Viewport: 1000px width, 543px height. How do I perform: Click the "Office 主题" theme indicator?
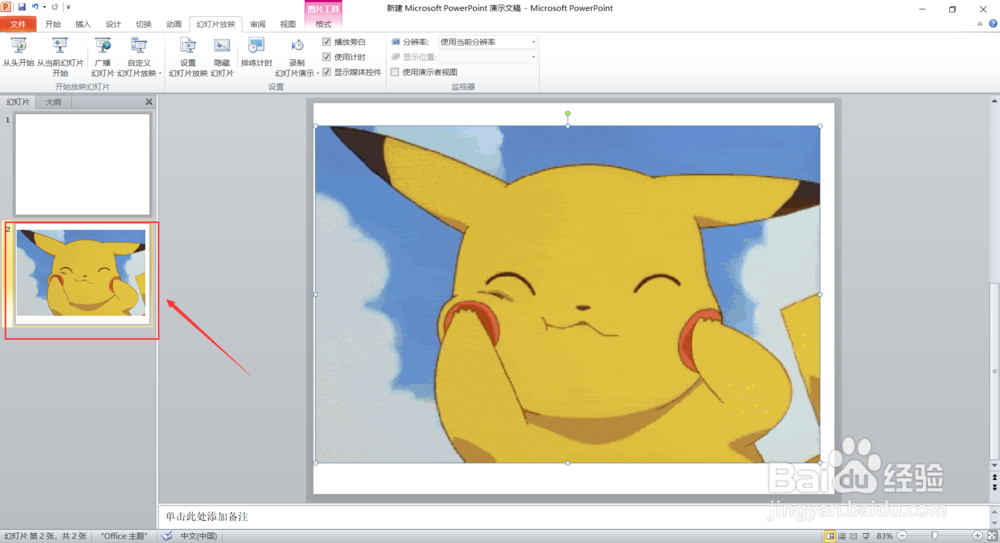(124, 536)
